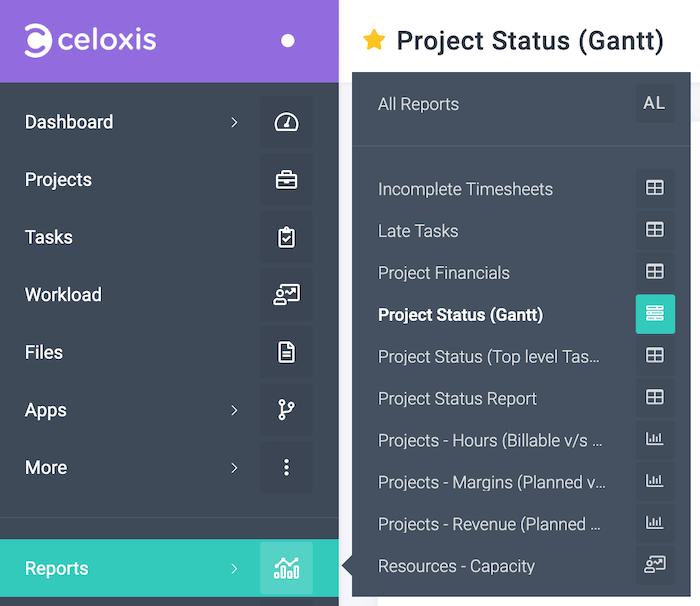Toggle the favorite star for Project Status
This screenshot has height=606, width=700.
click(374, 40)
